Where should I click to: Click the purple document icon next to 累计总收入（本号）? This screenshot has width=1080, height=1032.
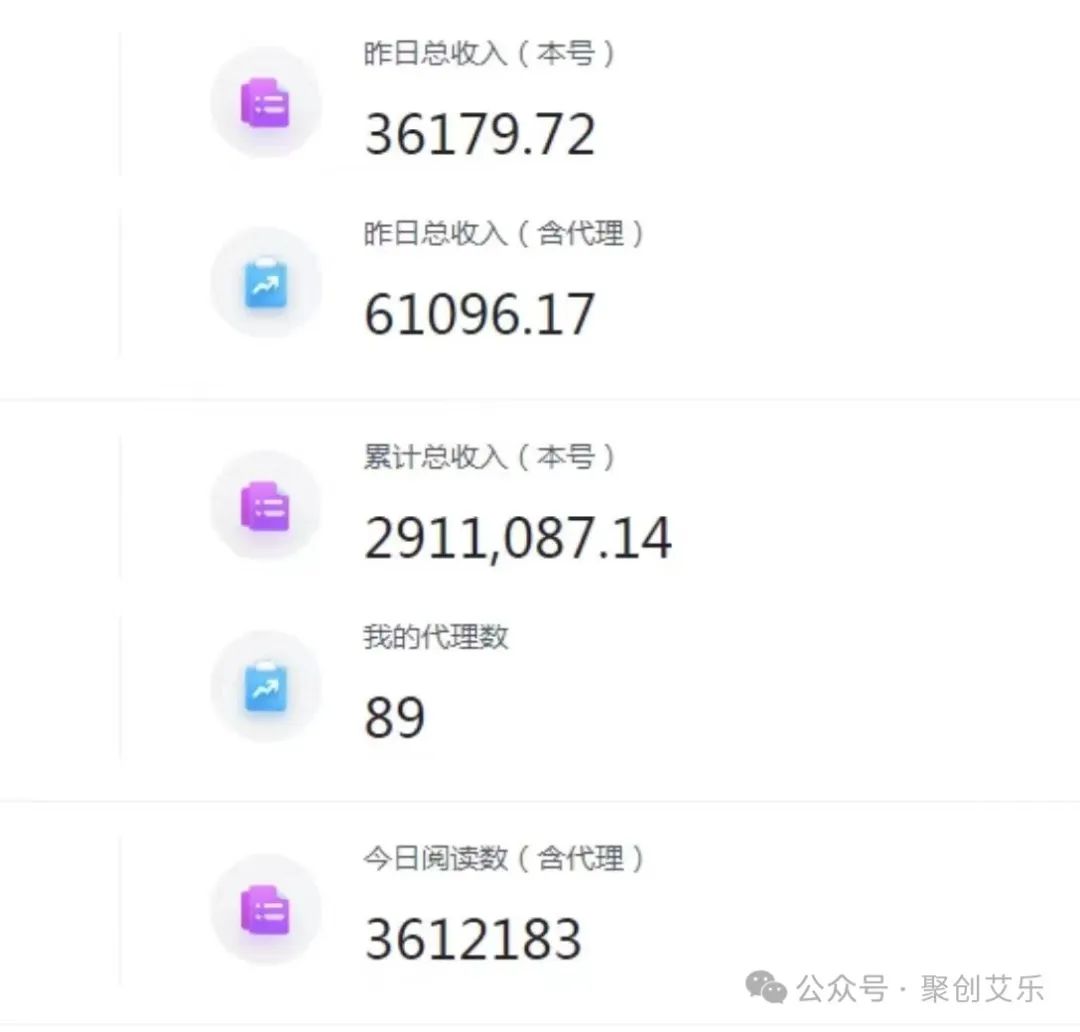(265, 506)
